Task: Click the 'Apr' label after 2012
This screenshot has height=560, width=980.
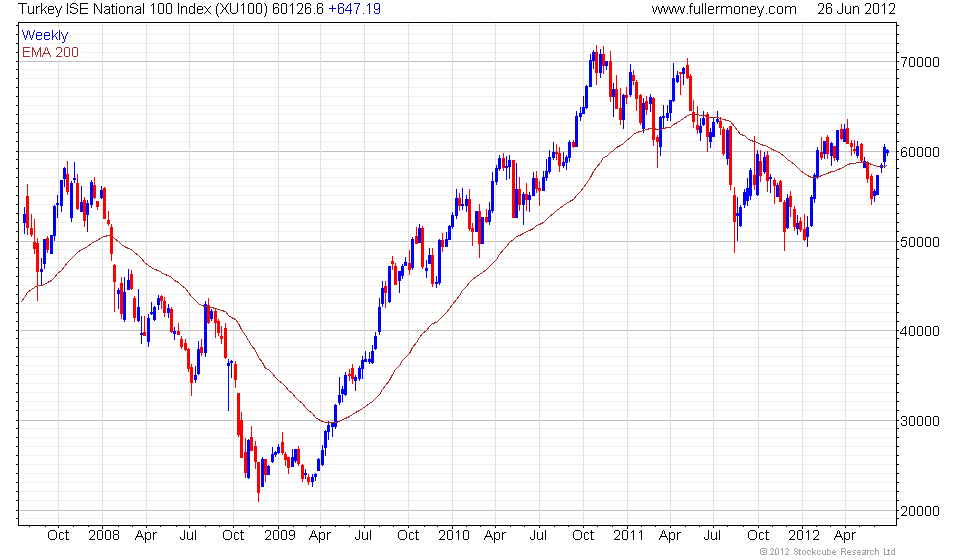Action: (845, 536)
